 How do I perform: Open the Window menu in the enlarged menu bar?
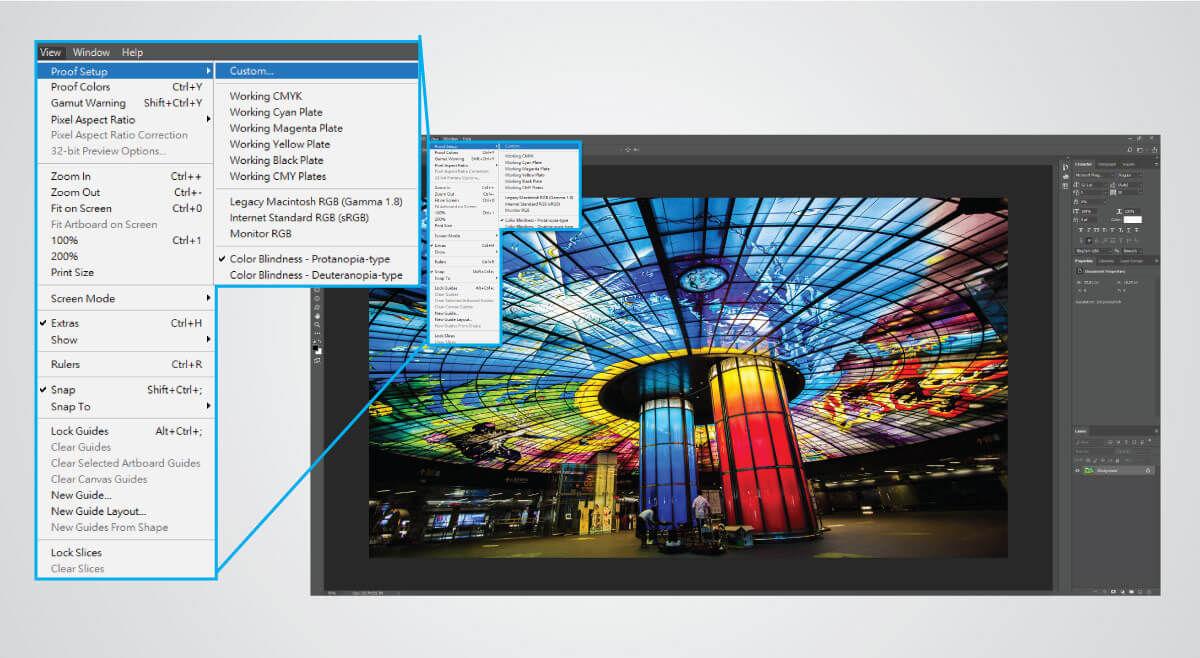pos(91,52)
